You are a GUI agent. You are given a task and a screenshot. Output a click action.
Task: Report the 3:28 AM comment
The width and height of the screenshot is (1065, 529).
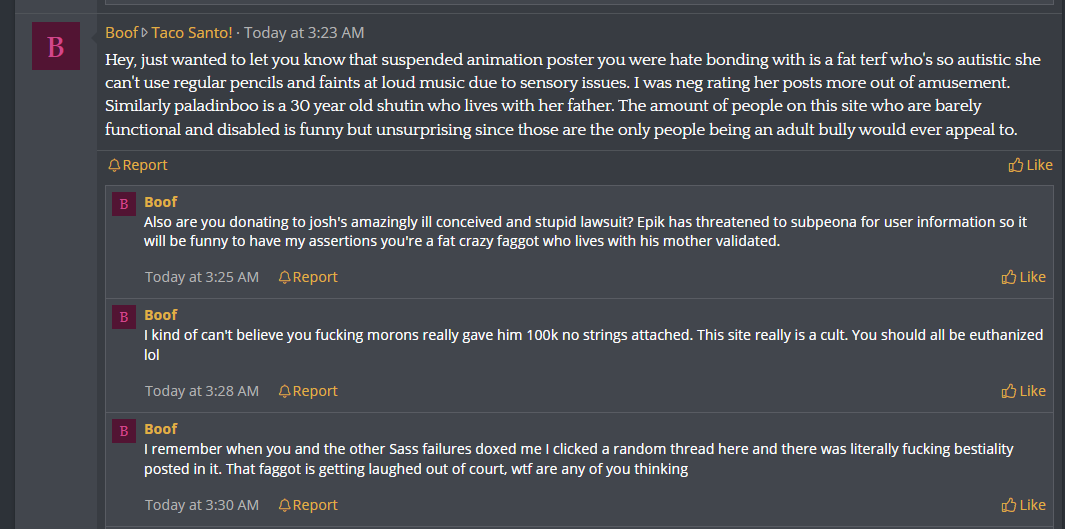coord(308,391)
